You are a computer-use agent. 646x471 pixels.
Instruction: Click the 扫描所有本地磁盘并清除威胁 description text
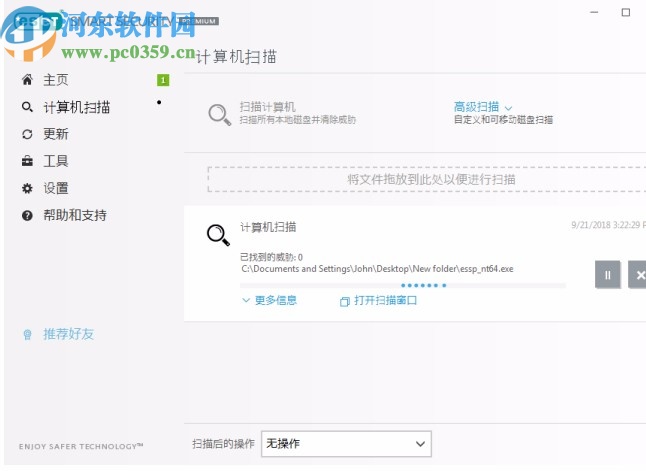(297, 120)
